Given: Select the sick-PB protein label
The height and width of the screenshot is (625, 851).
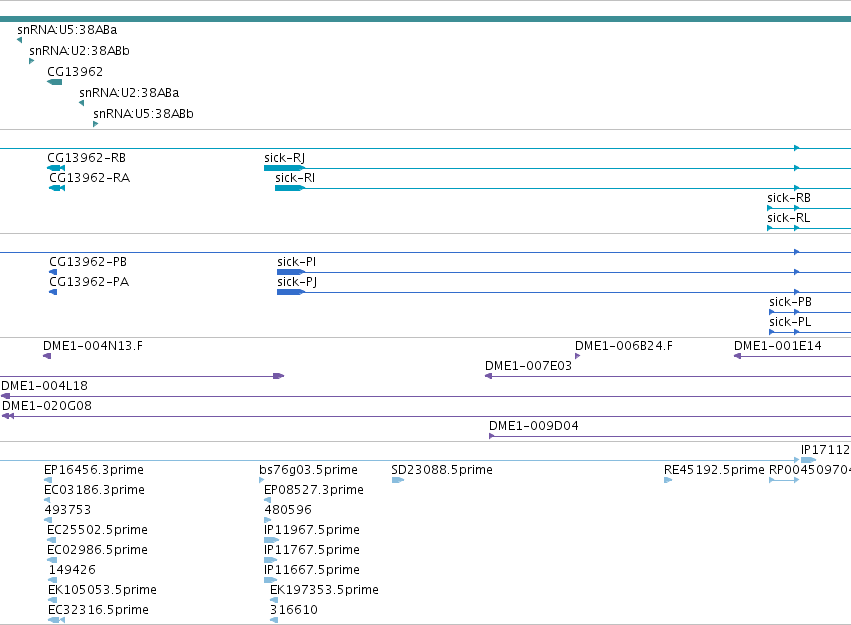Looking at the screenshot, I should pyautogui.click(x=790, y=302).
